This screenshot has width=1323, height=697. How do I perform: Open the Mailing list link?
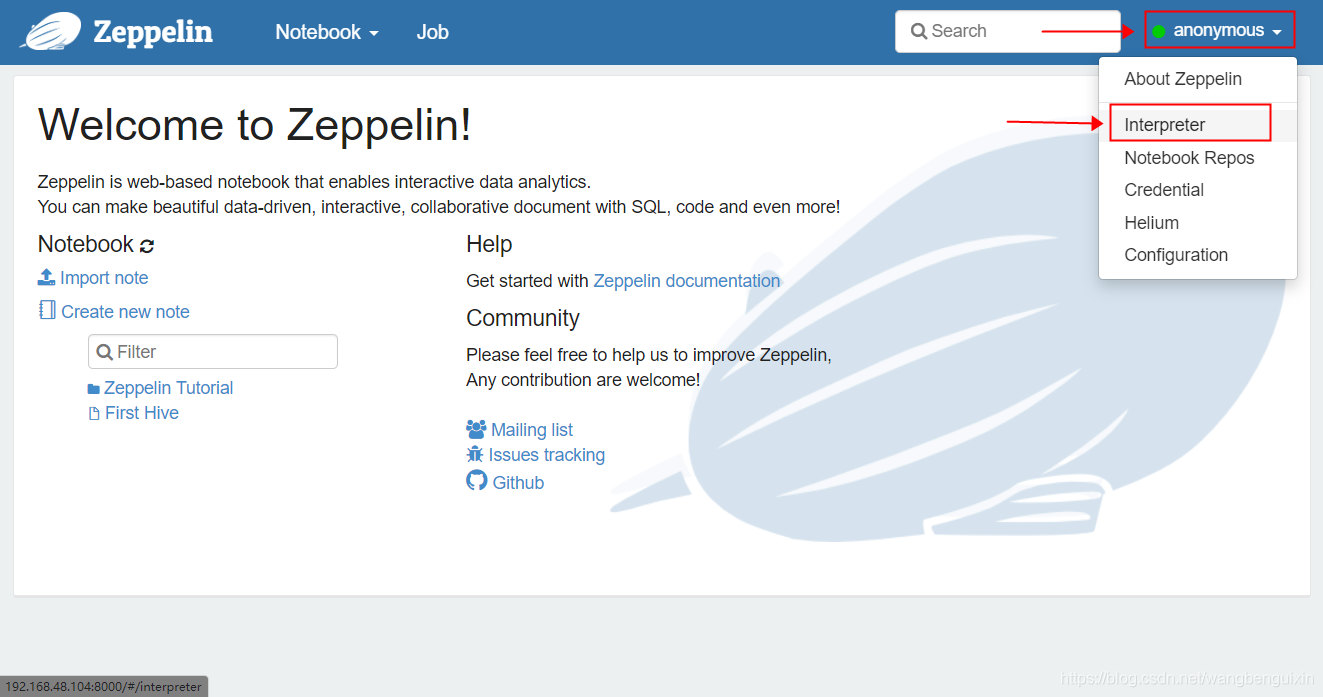(532, 430)
